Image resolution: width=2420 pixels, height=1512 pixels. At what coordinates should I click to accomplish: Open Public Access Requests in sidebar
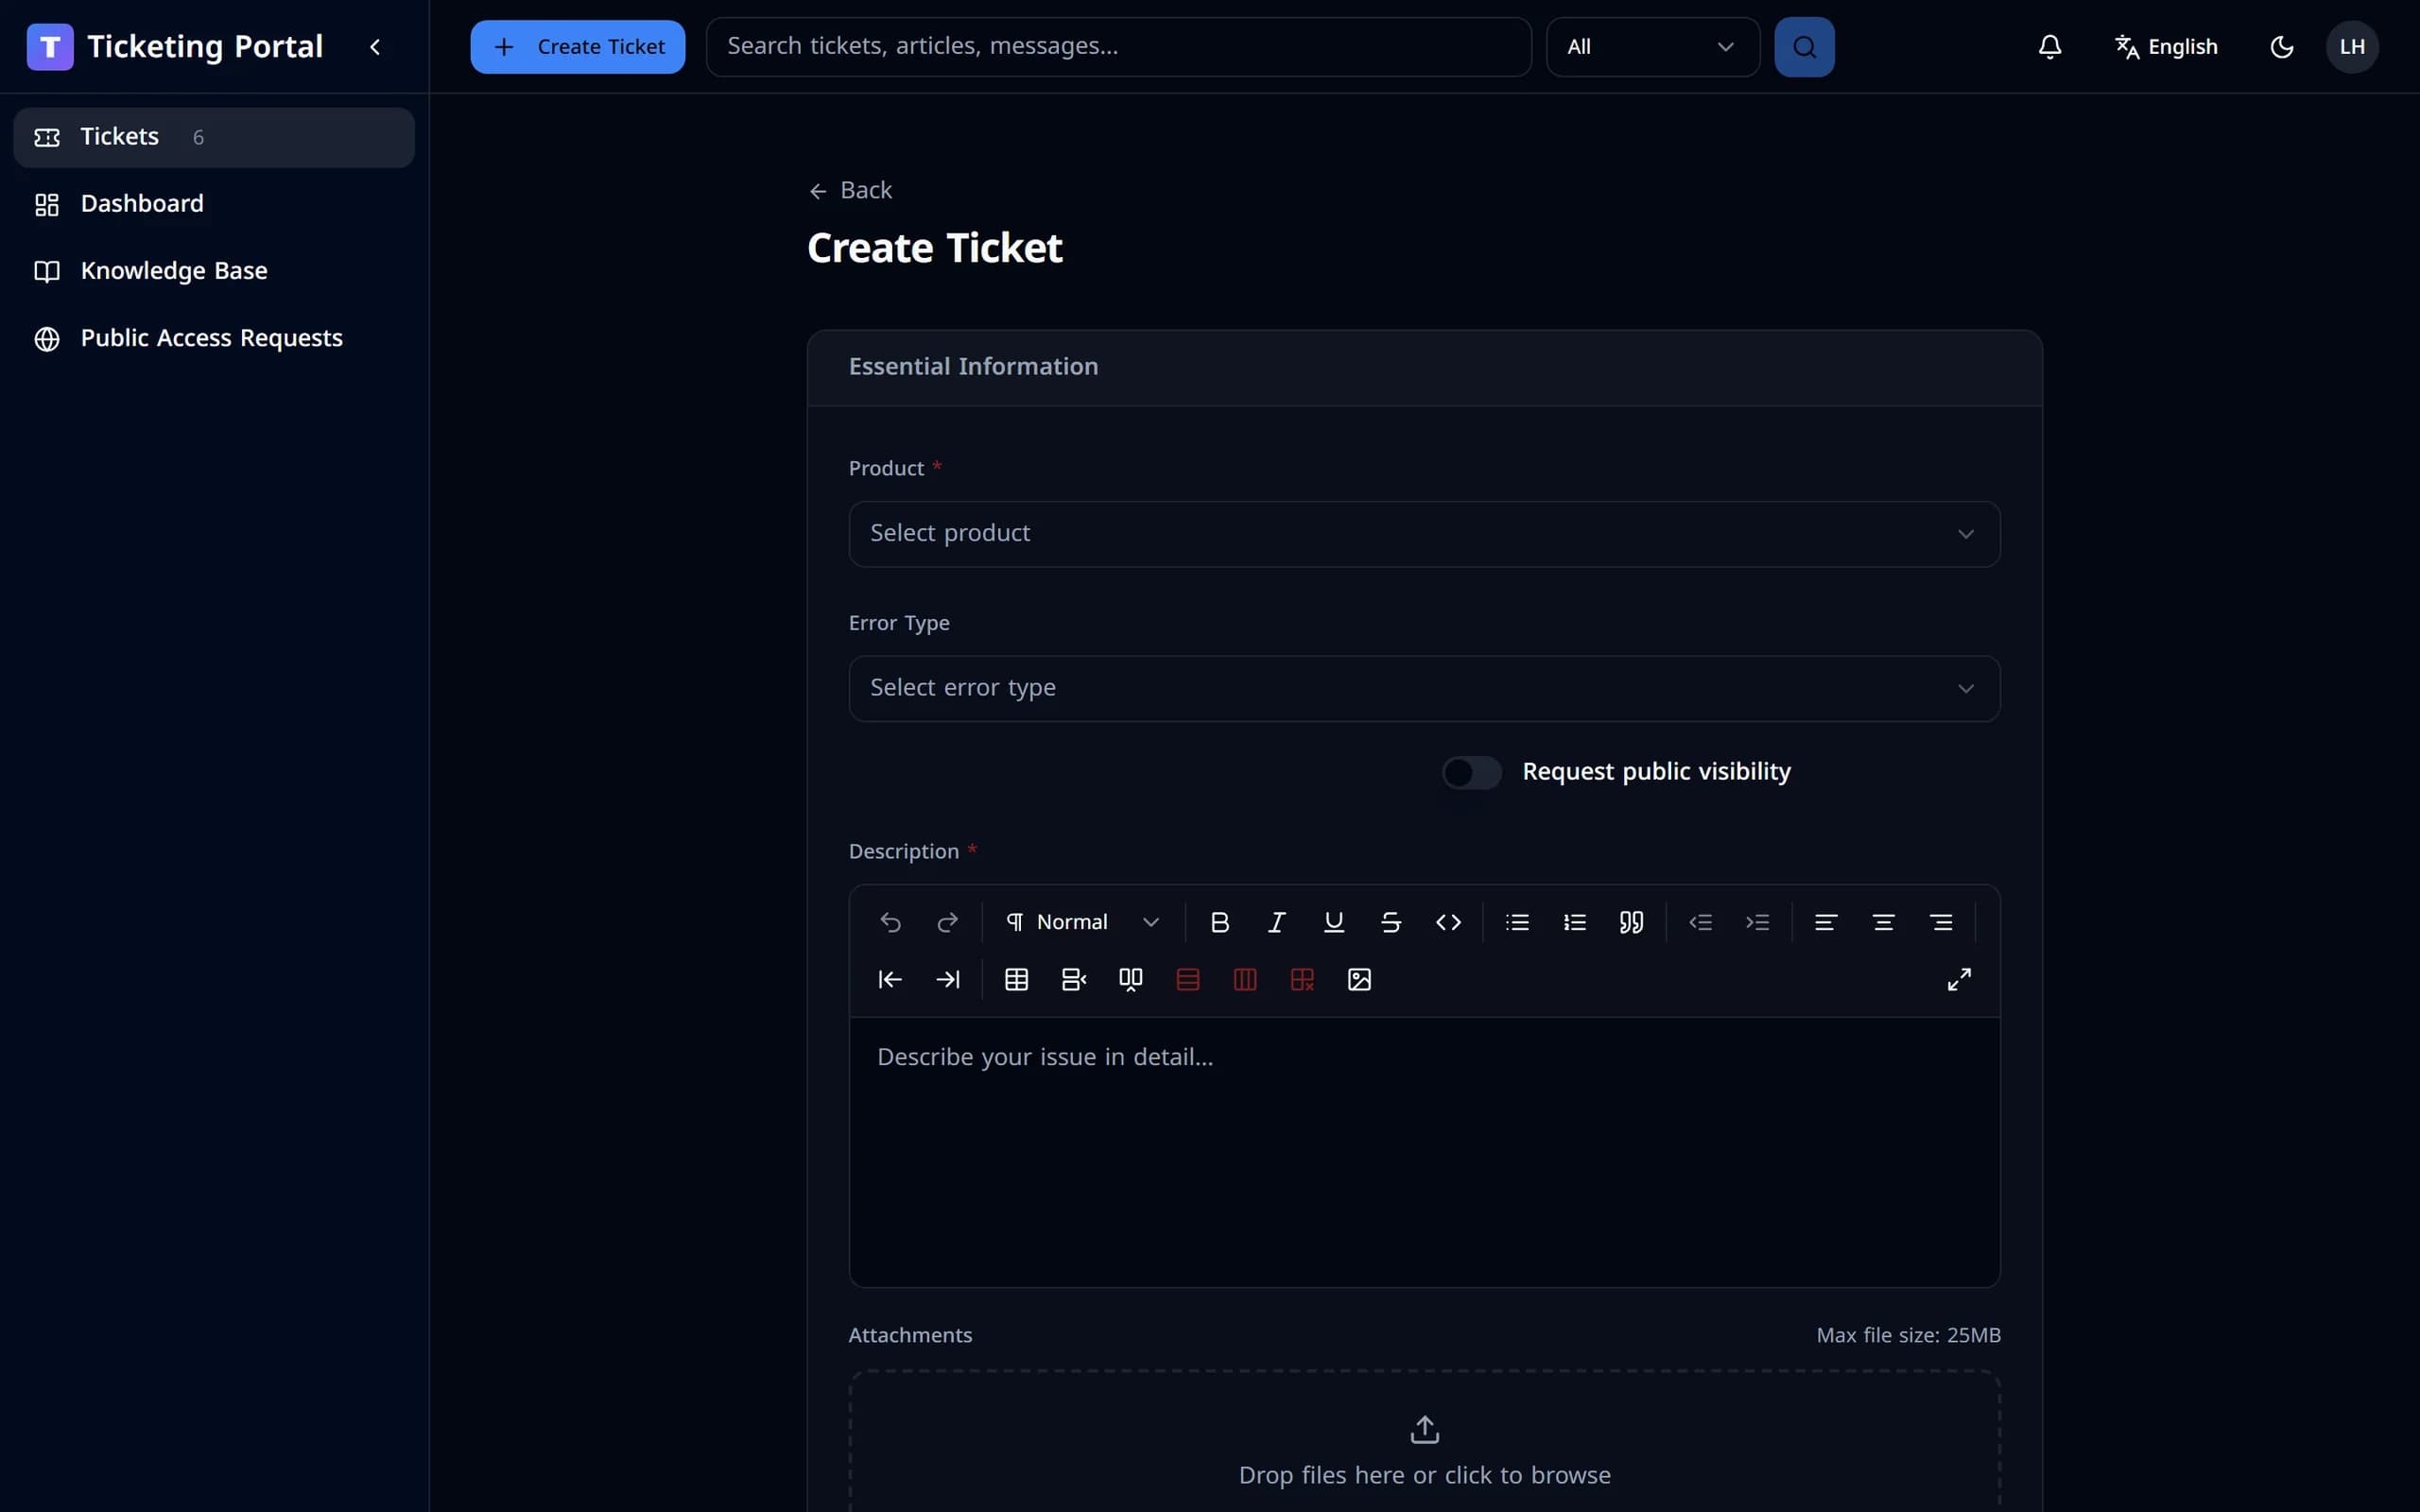click(214, 338)
